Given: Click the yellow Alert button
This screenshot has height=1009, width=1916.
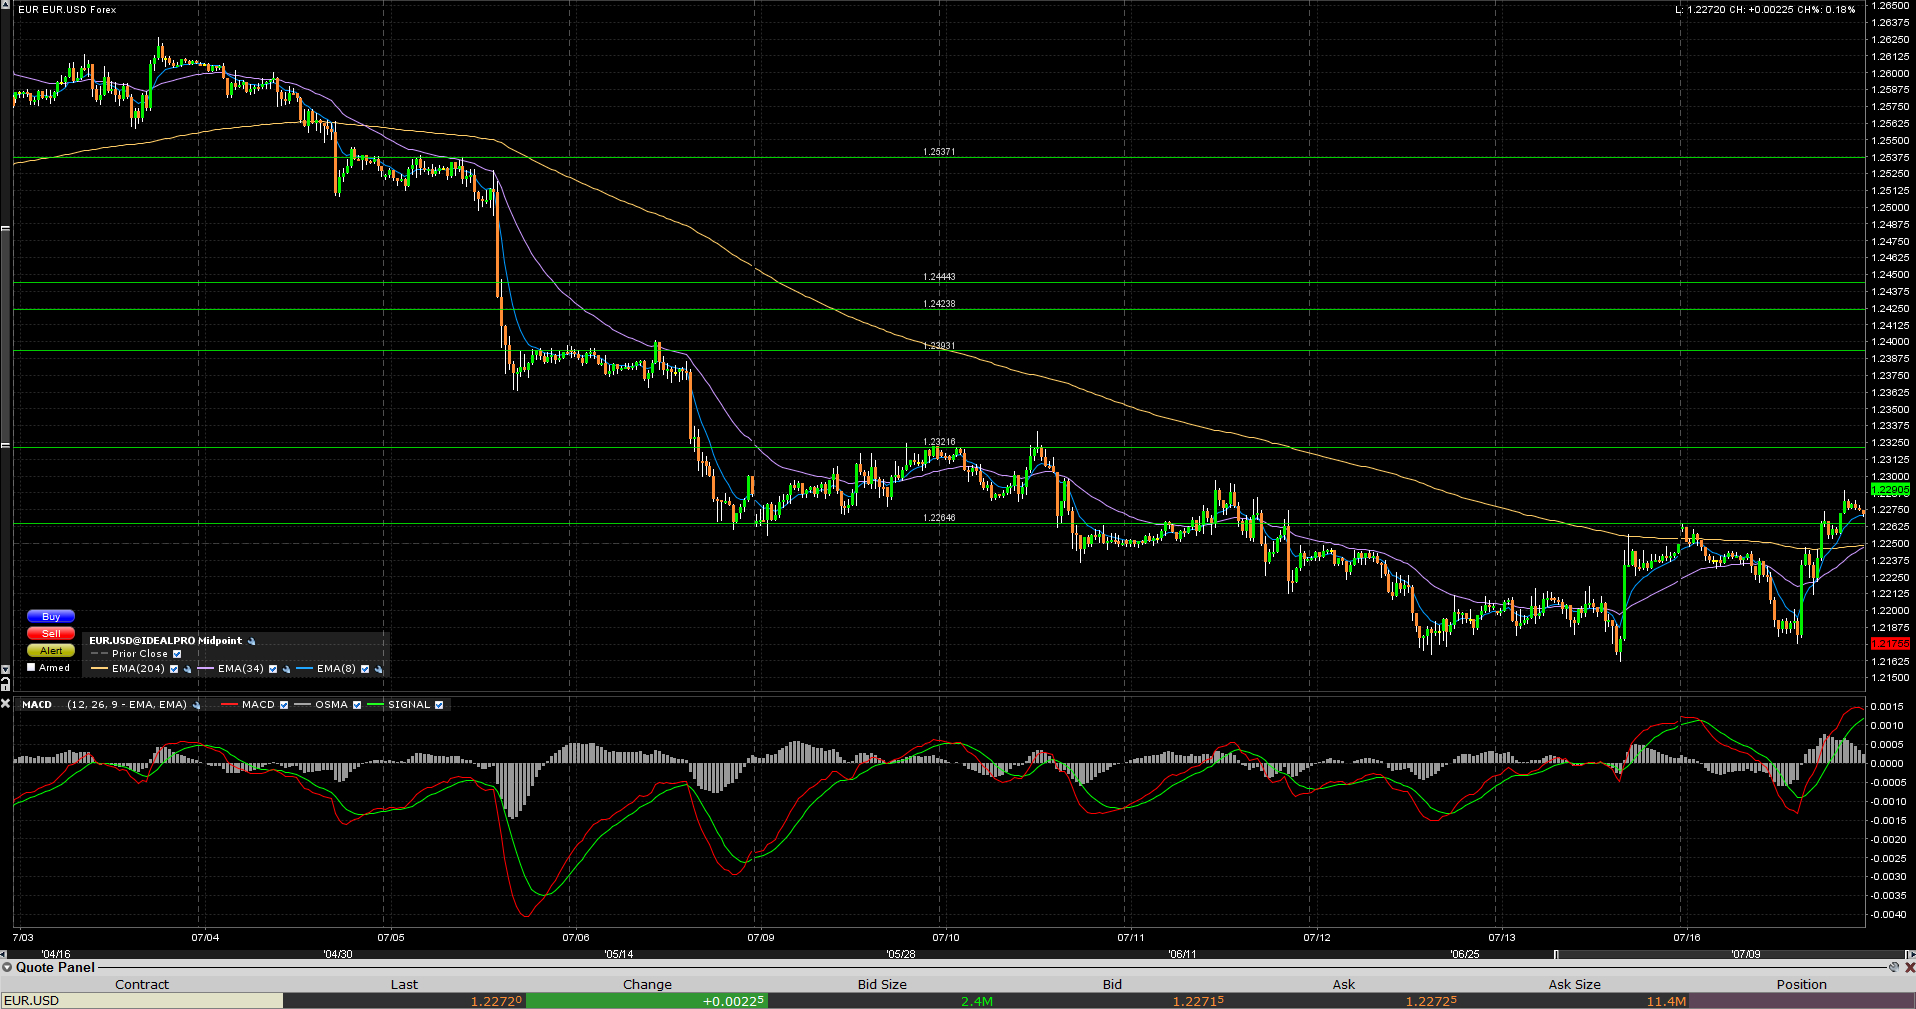Looking at the screenshot, I should click(x=51, y=651).
